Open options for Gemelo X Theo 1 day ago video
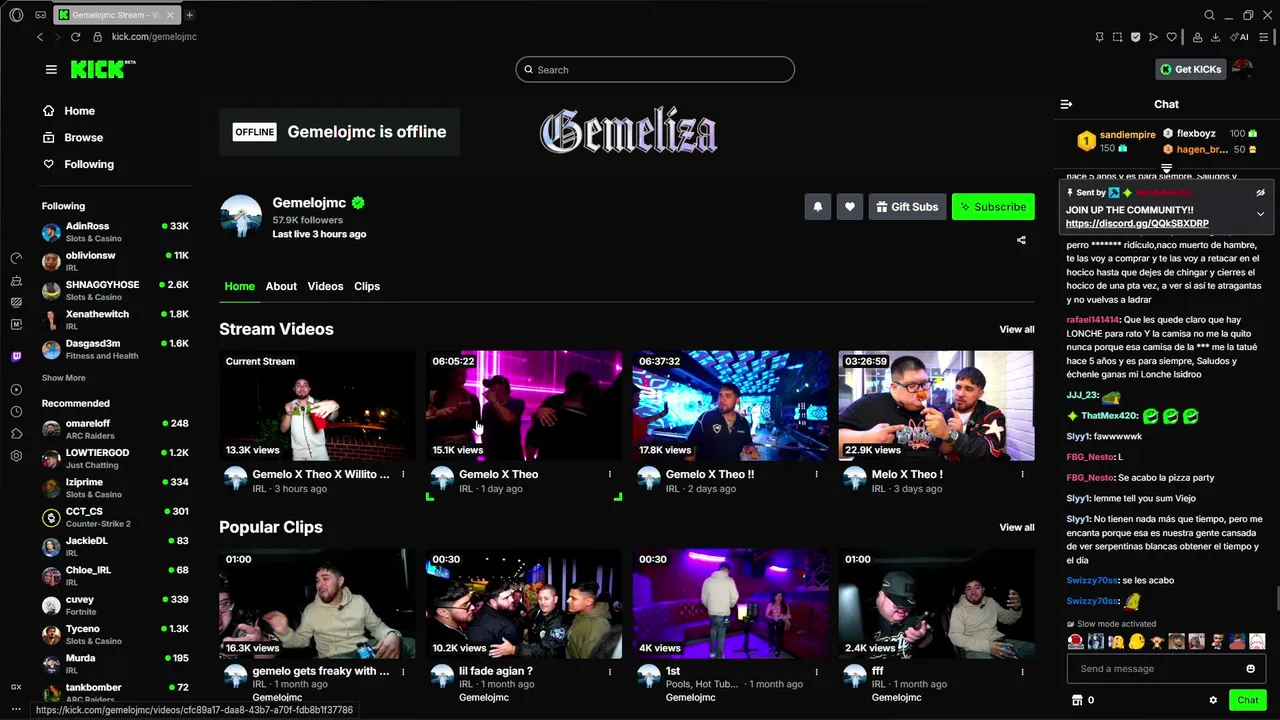The width and height of the screenshot is (1280, 720). [610, 474]
